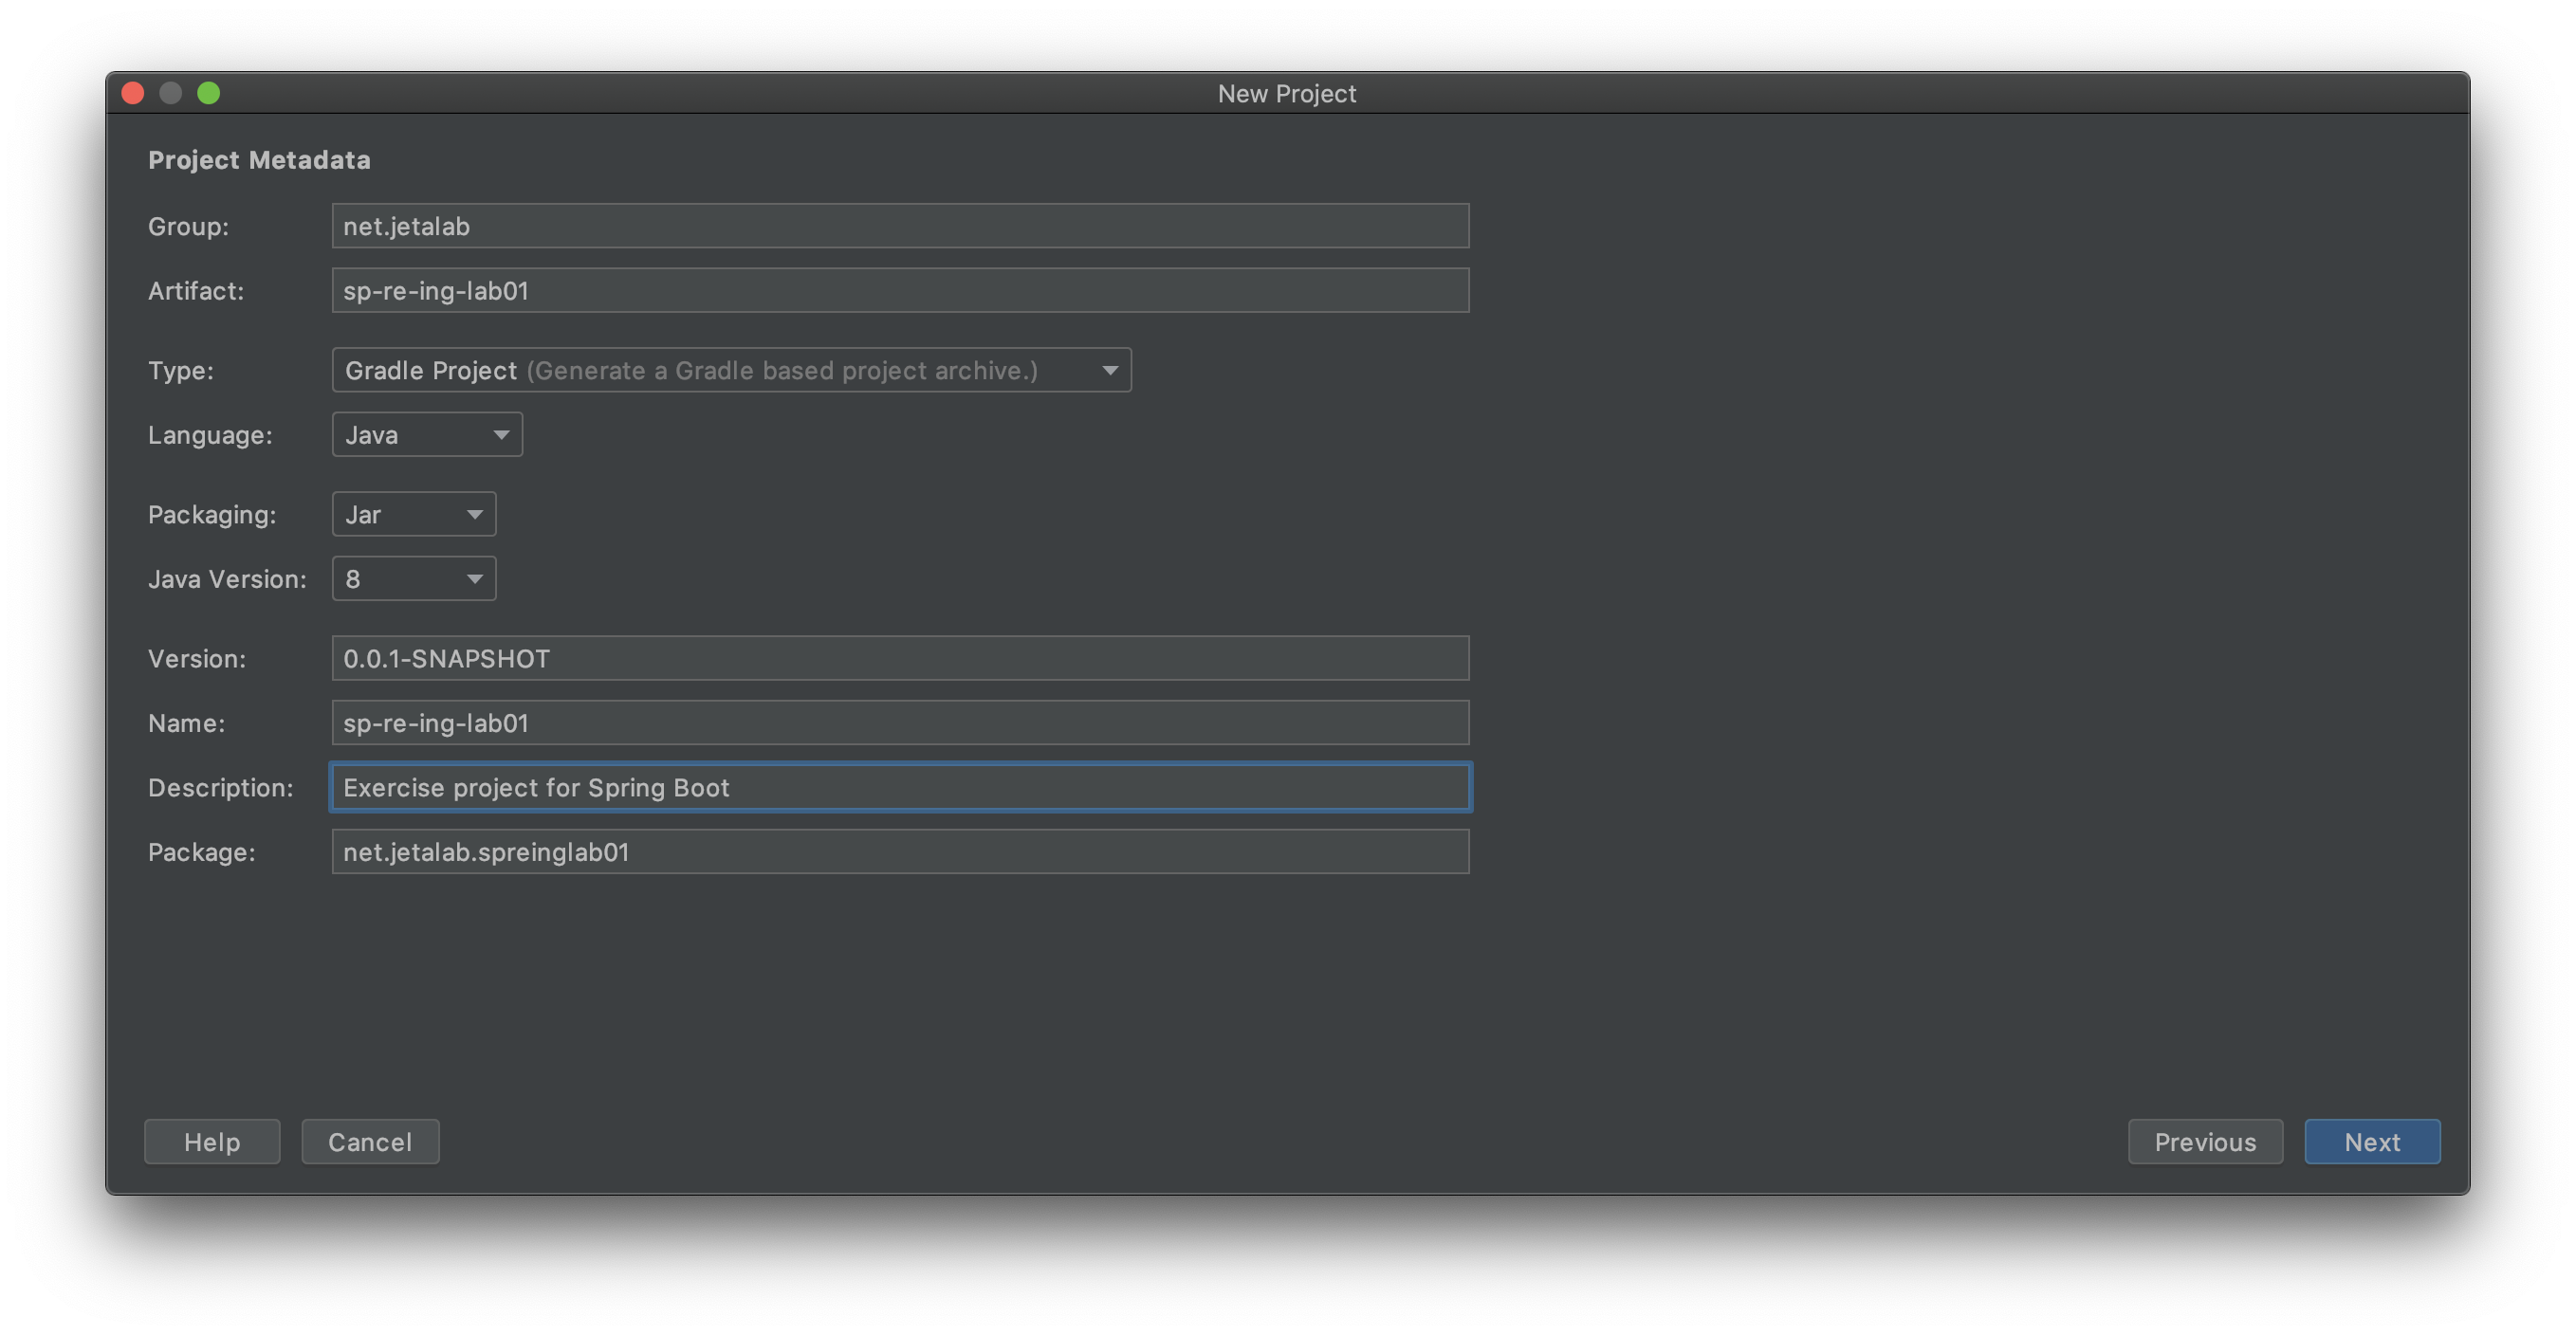Image resolution: width=2576 pixels, height=1335 pixels.
Task: Expand the Java Version dropdown
Action: (x=413, y=579)
